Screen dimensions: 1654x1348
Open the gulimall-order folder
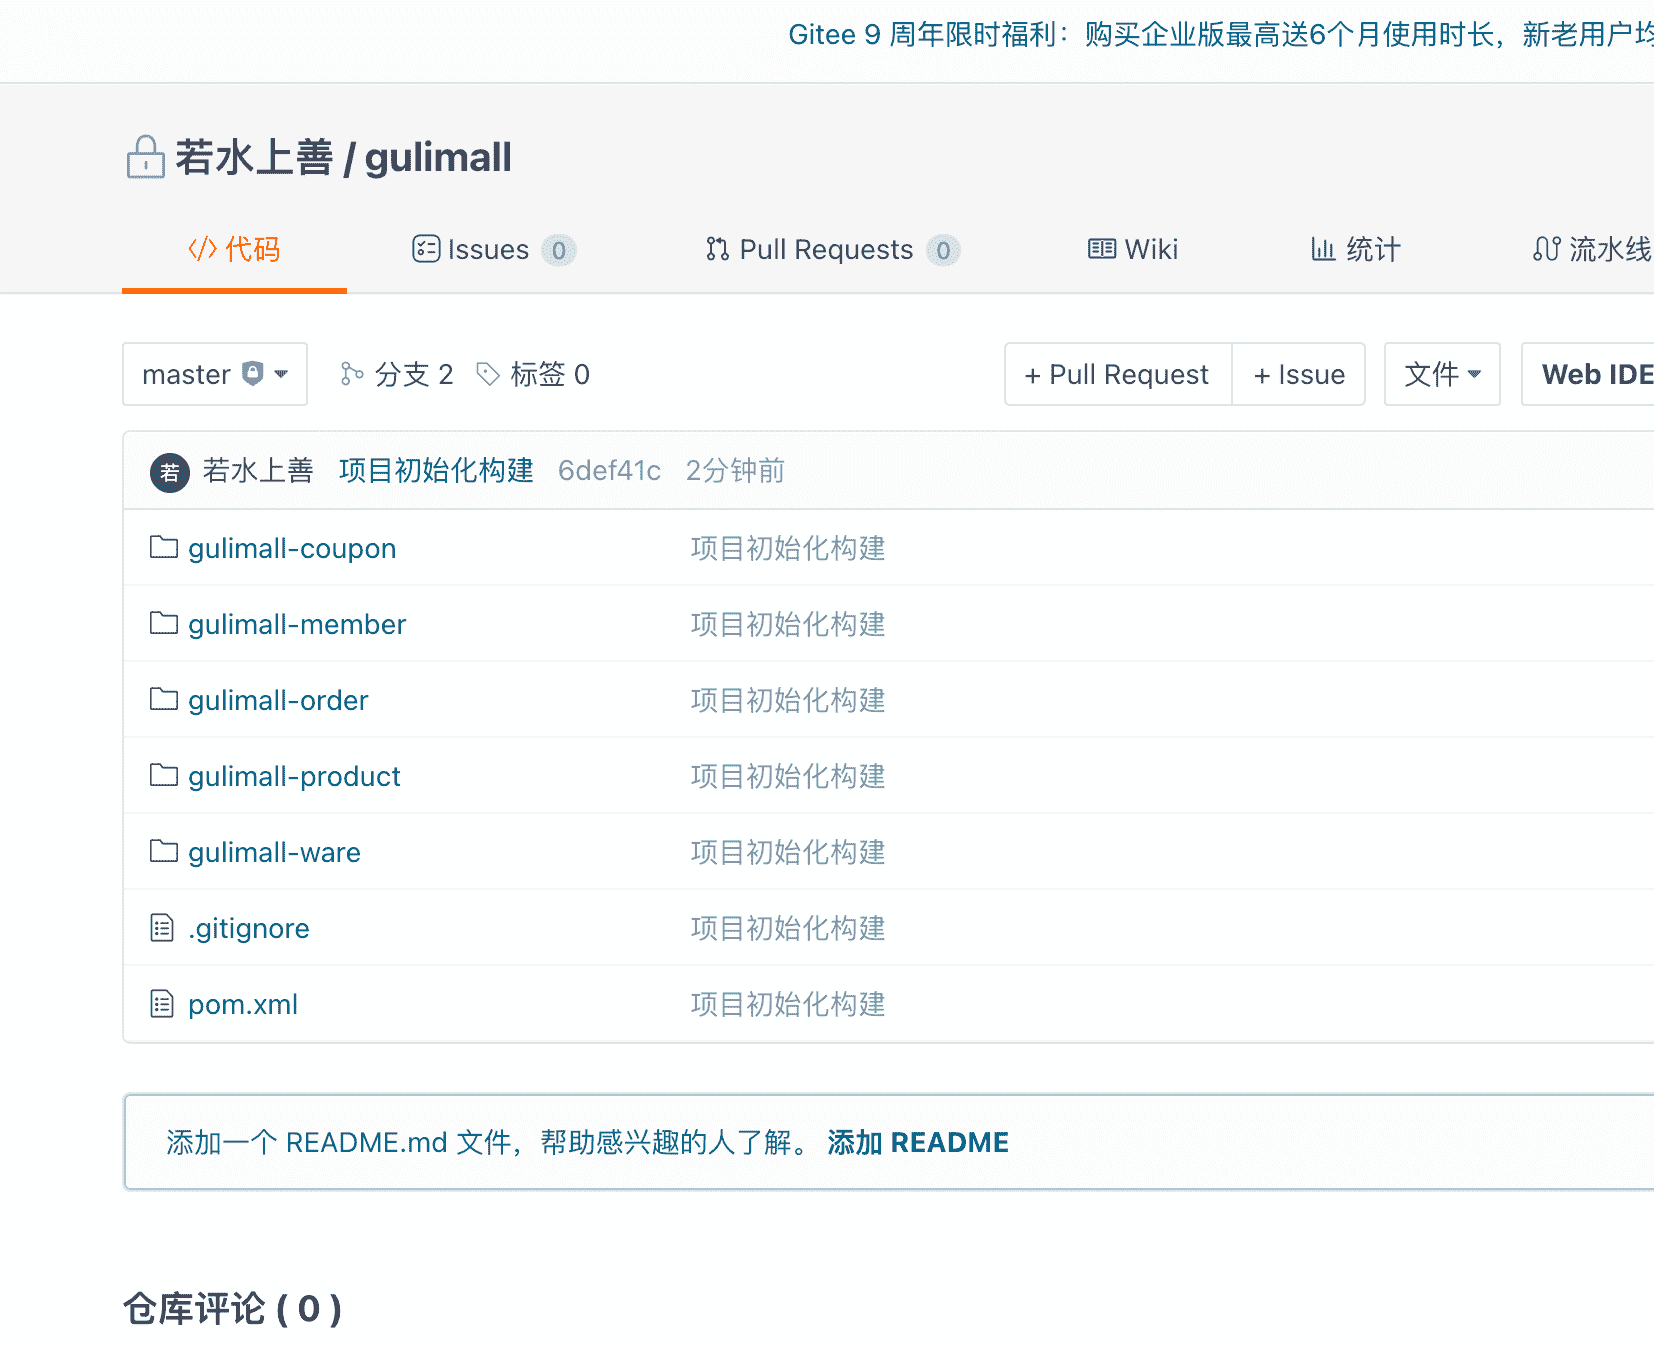(278, 700)
